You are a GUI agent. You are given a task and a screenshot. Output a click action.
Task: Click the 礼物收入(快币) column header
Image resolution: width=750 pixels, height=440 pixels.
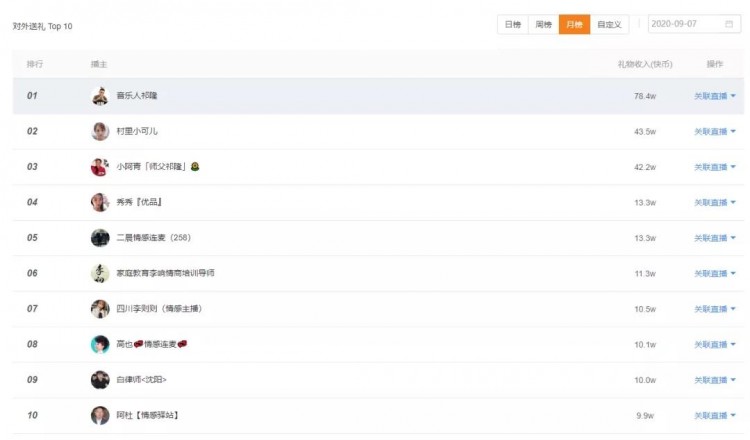(645, 64)
